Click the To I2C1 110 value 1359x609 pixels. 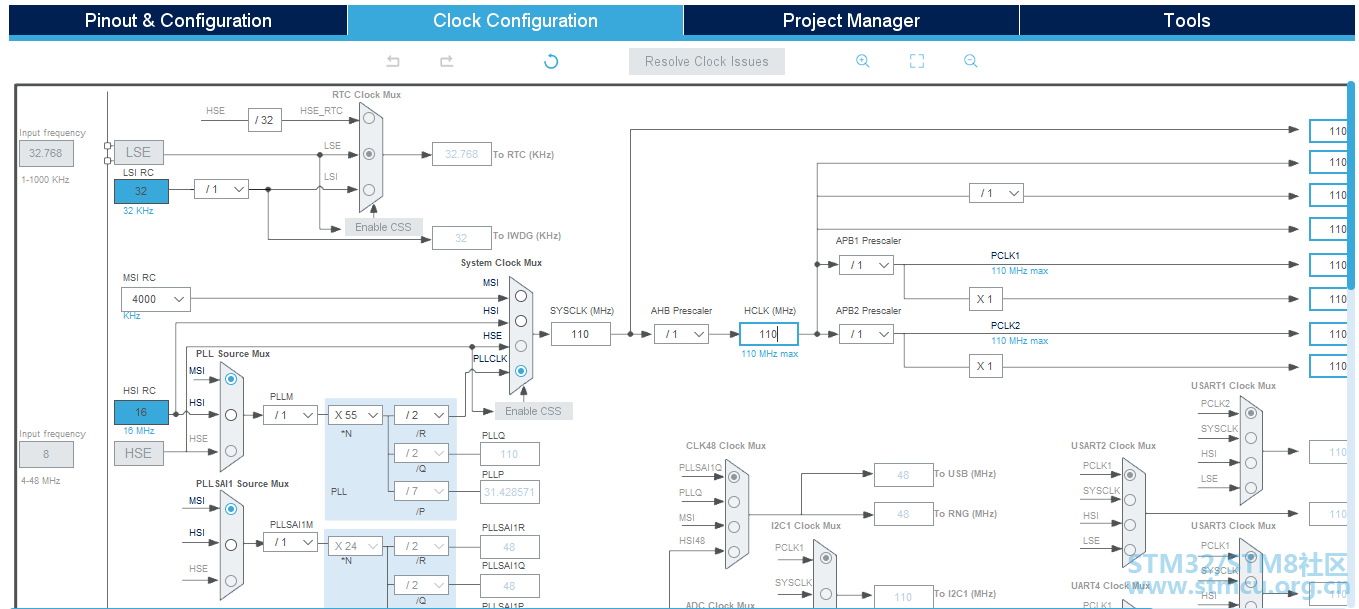click(903, 597)
